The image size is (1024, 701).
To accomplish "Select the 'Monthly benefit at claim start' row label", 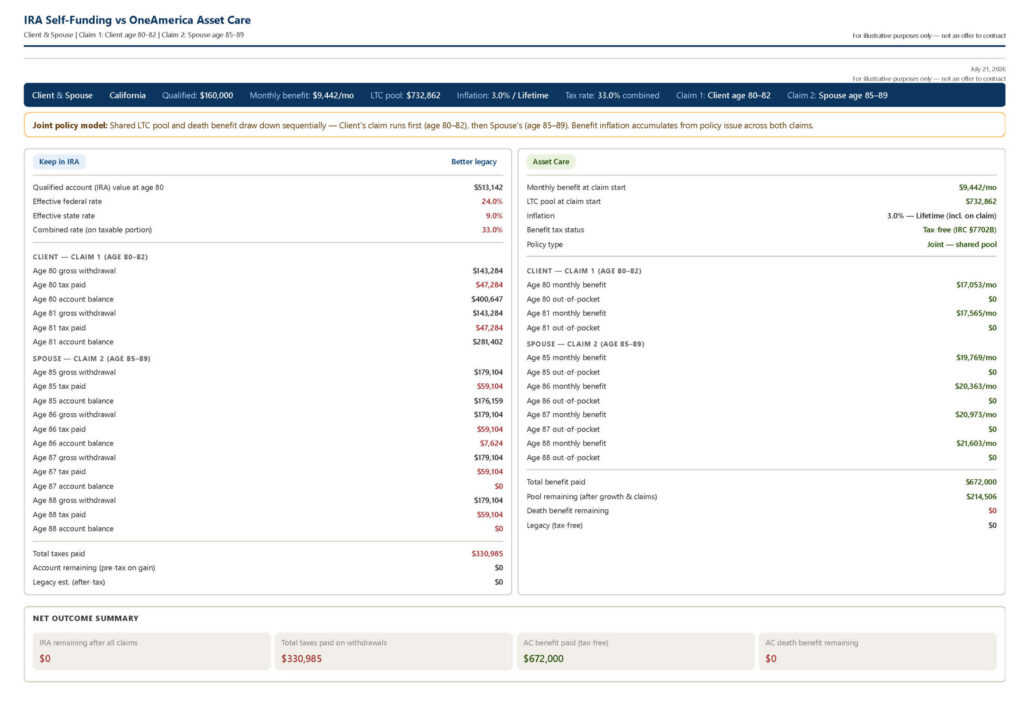I will click(x=576, y=187).
